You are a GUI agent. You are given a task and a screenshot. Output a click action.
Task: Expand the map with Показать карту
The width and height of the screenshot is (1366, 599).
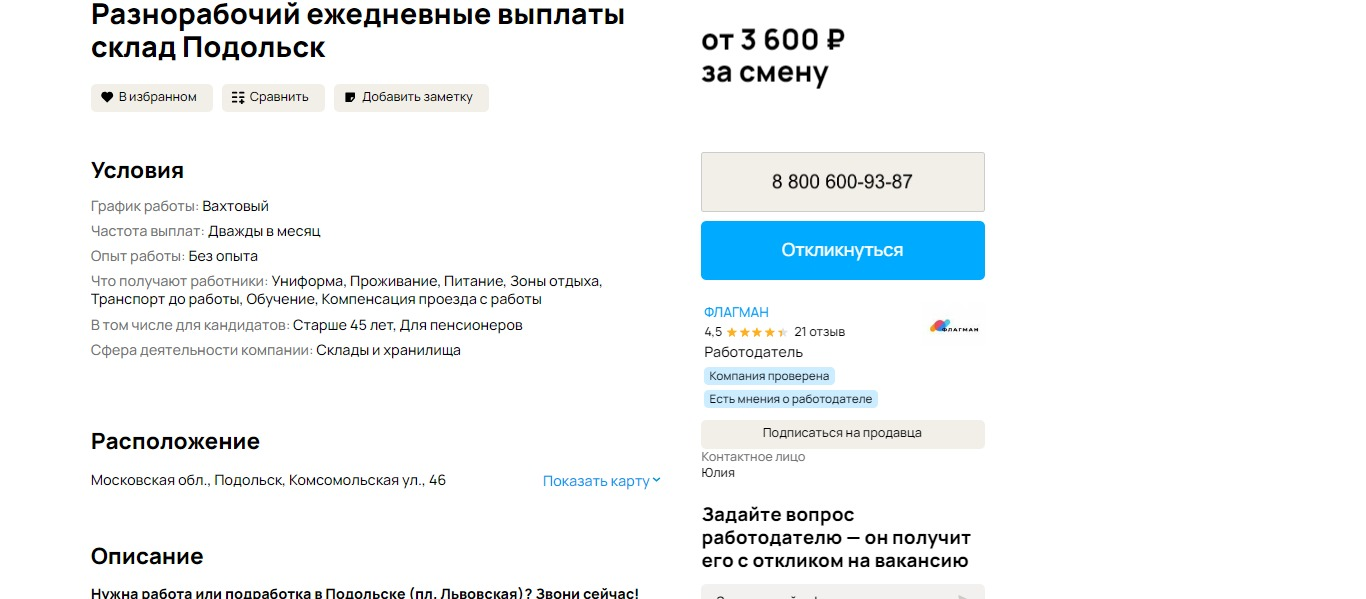(596, 481)
